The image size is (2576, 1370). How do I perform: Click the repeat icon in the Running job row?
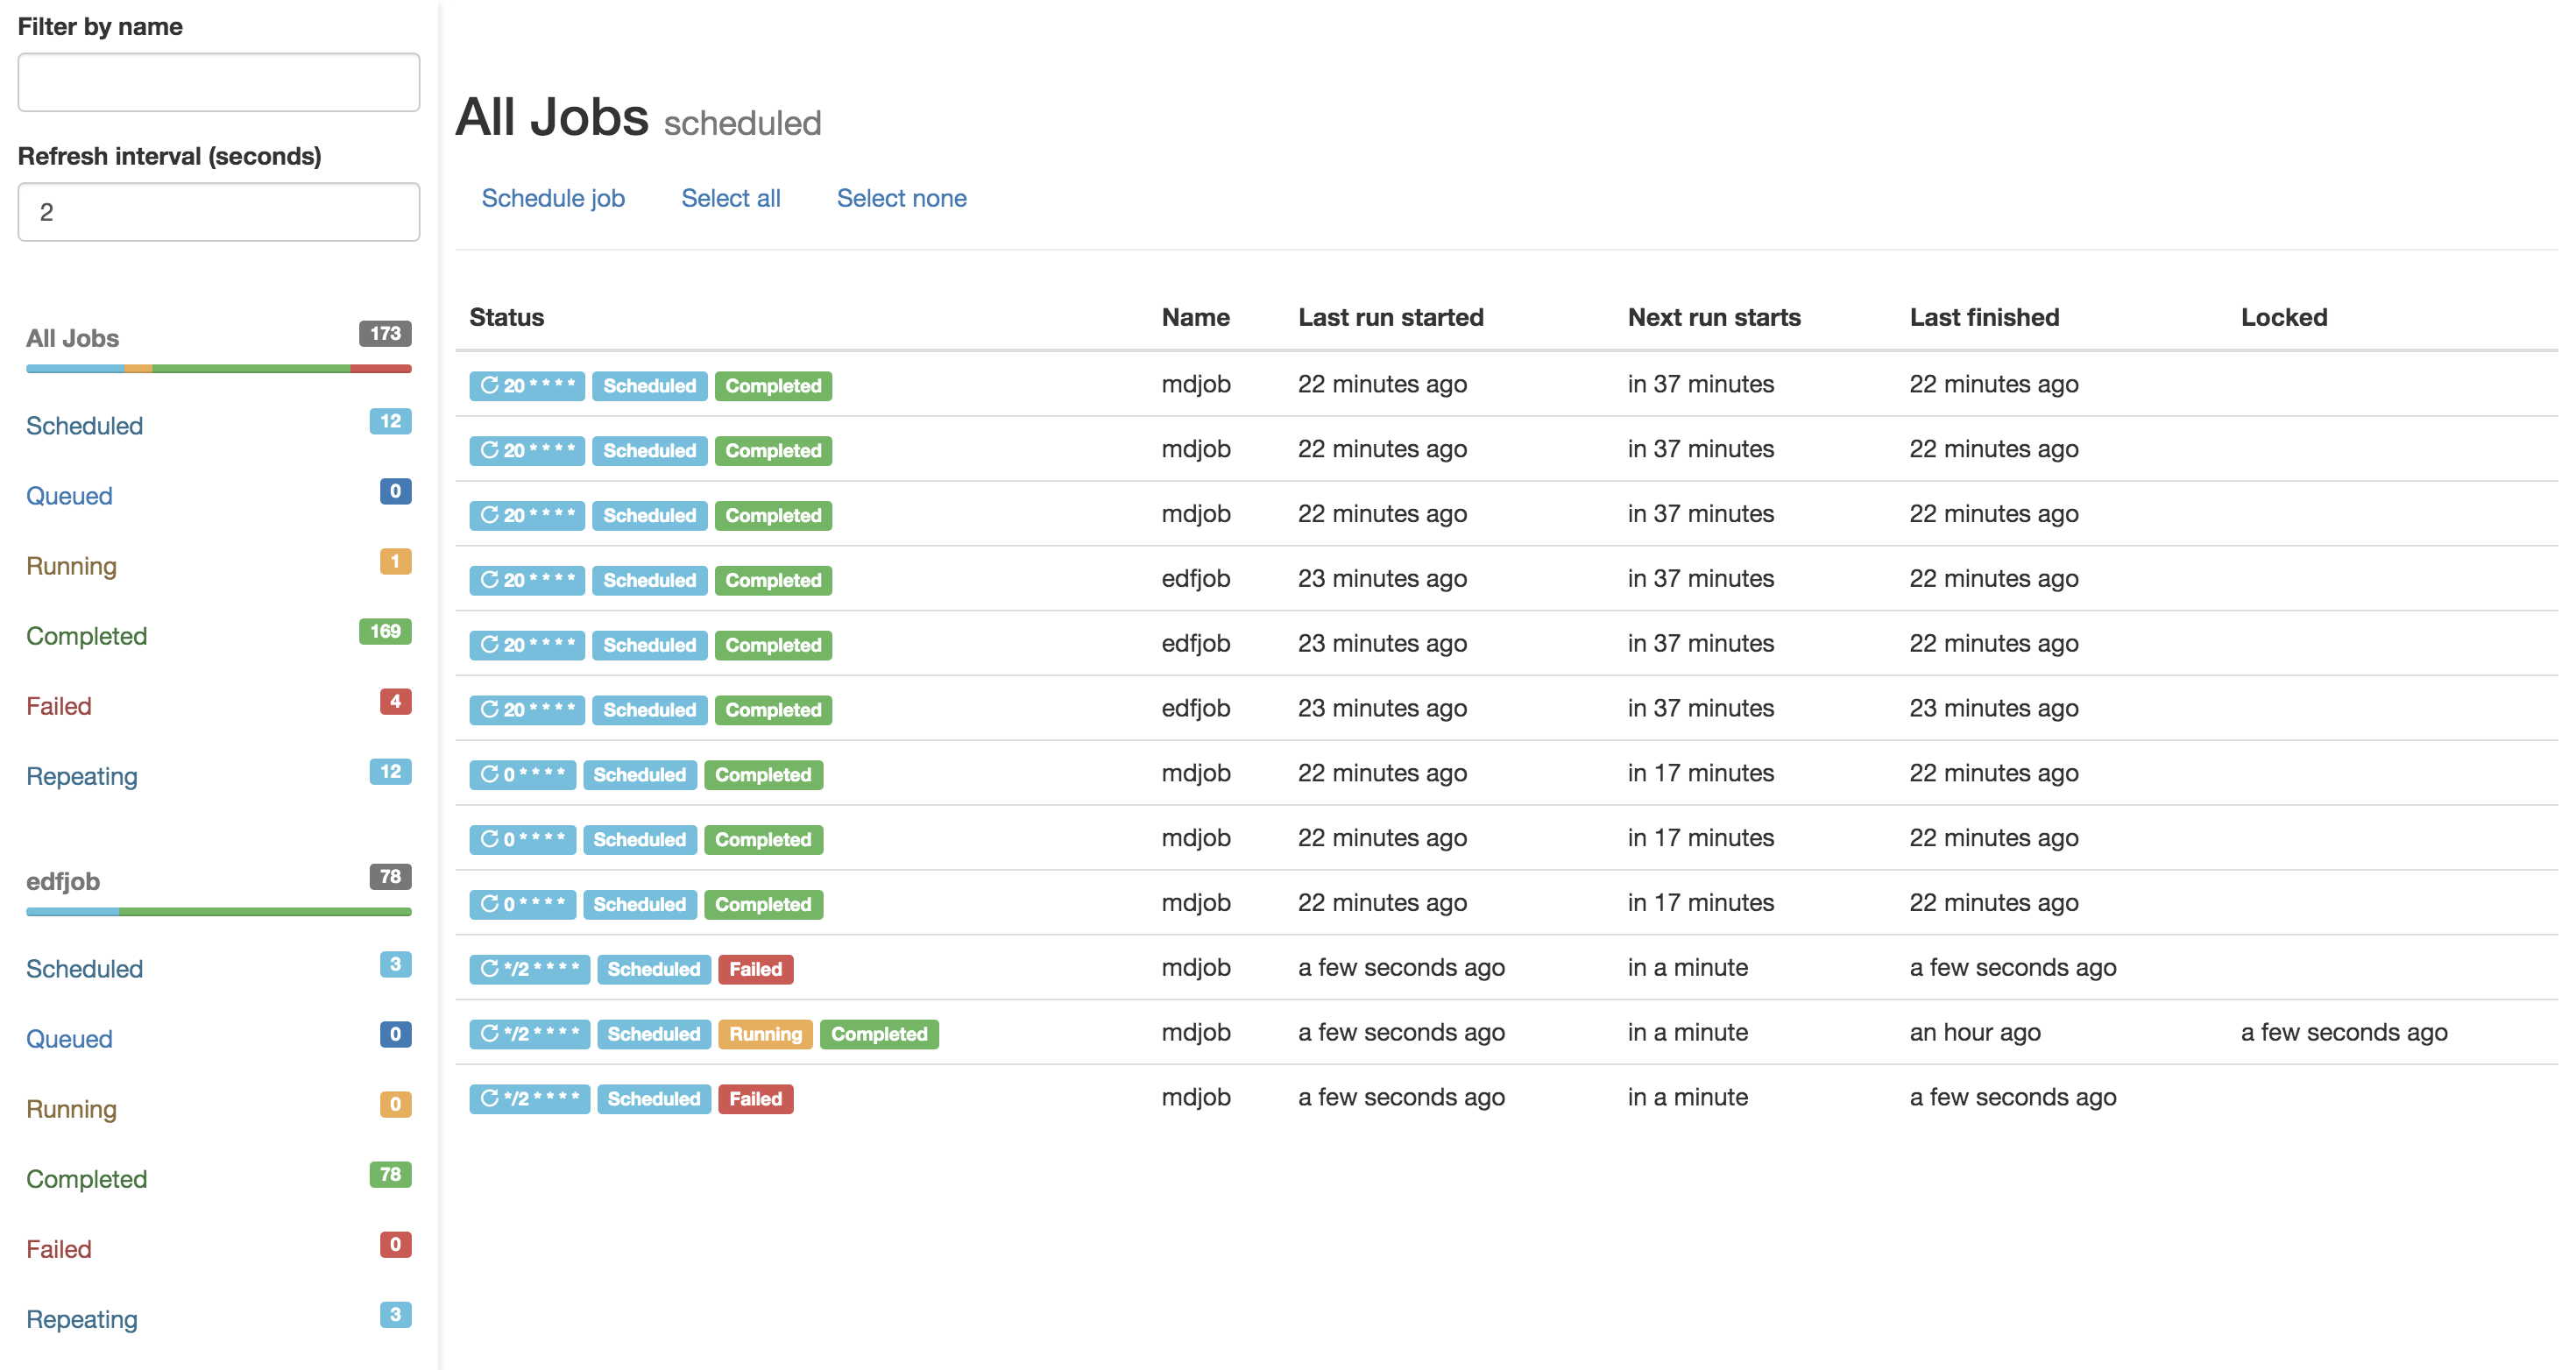[489, 1033]
